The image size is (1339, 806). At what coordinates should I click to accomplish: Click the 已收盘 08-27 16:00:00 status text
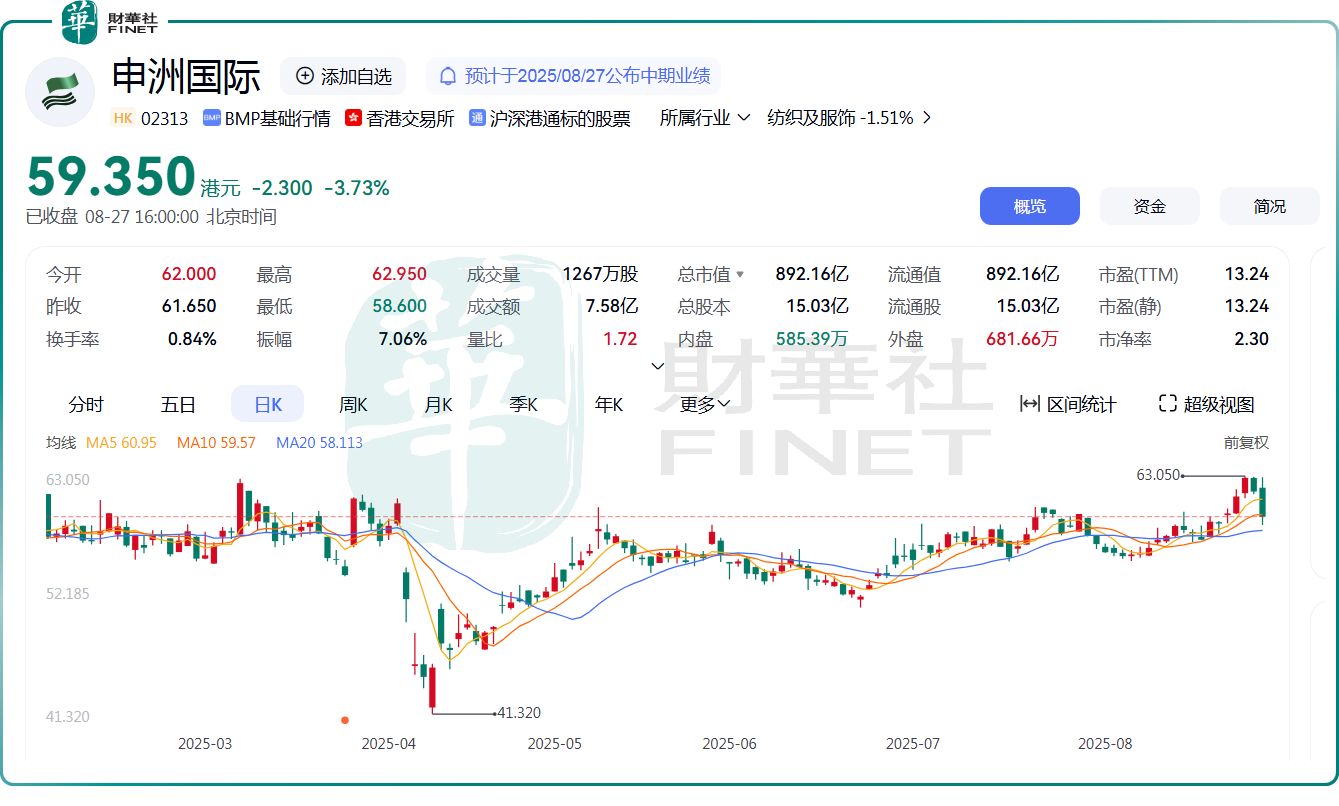[151, 217]
